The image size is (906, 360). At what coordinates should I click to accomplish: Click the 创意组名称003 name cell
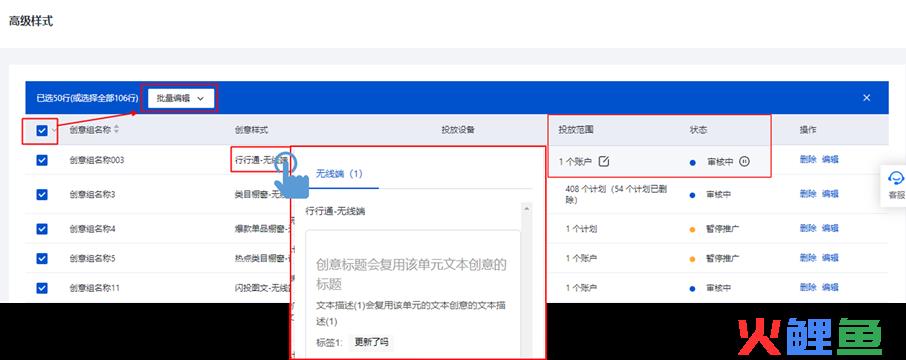click(x=96, y=160)
